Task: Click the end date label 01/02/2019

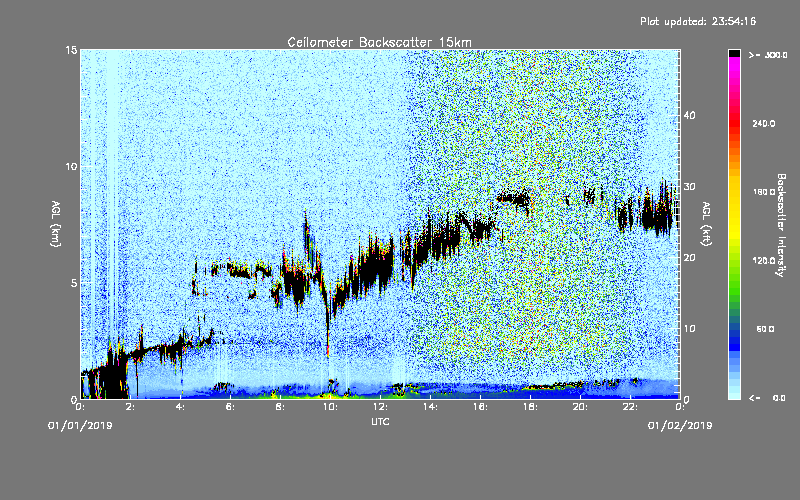Action: [x=680, y=426]
